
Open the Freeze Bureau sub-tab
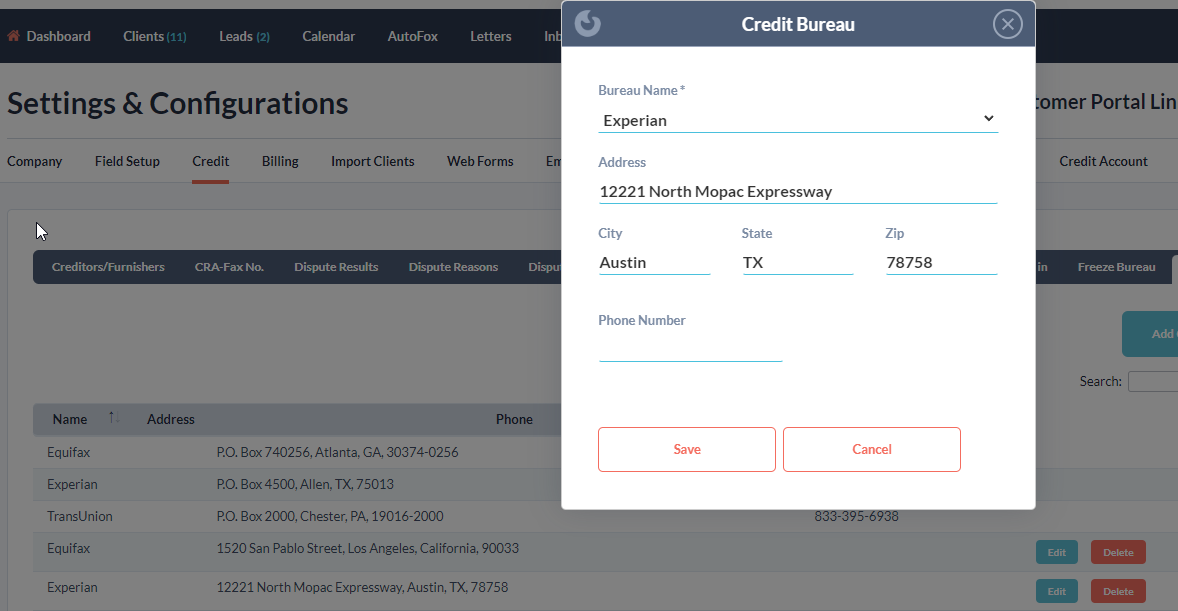pos(1116,267)
